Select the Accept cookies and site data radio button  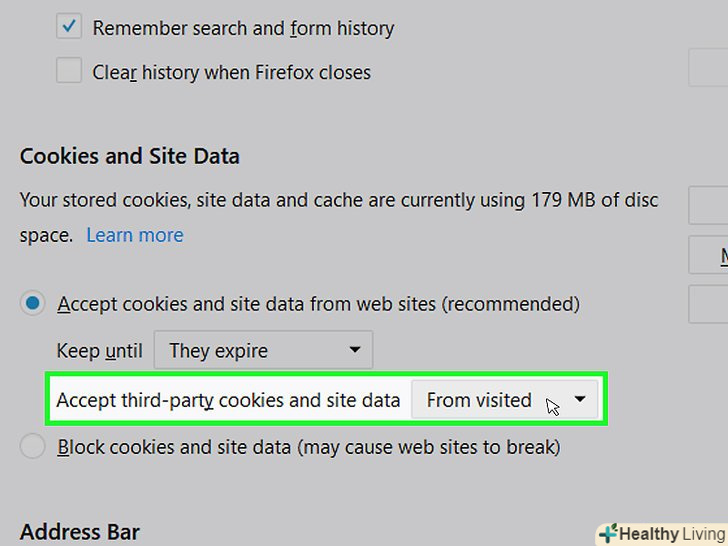(33, 303)
